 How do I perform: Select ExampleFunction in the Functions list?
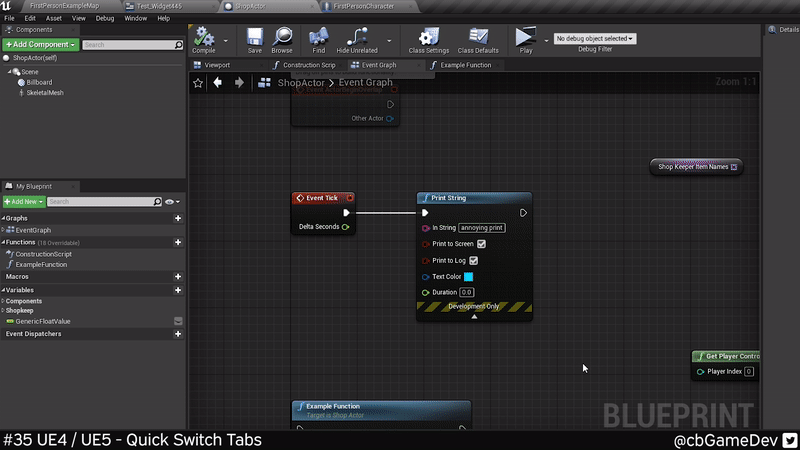click(41, 265)
